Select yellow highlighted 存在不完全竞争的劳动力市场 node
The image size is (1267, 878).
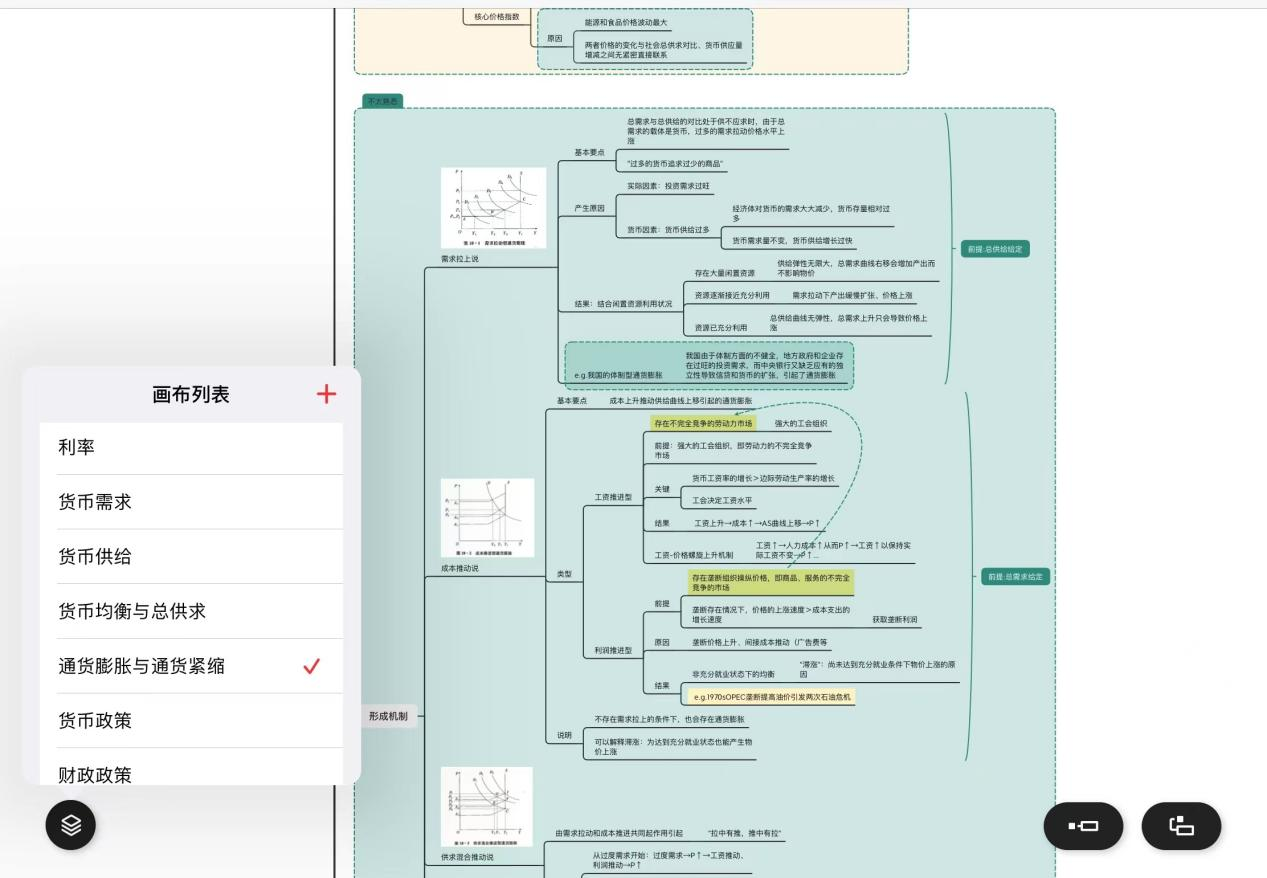pyautogui.click(x=703, y=423)
